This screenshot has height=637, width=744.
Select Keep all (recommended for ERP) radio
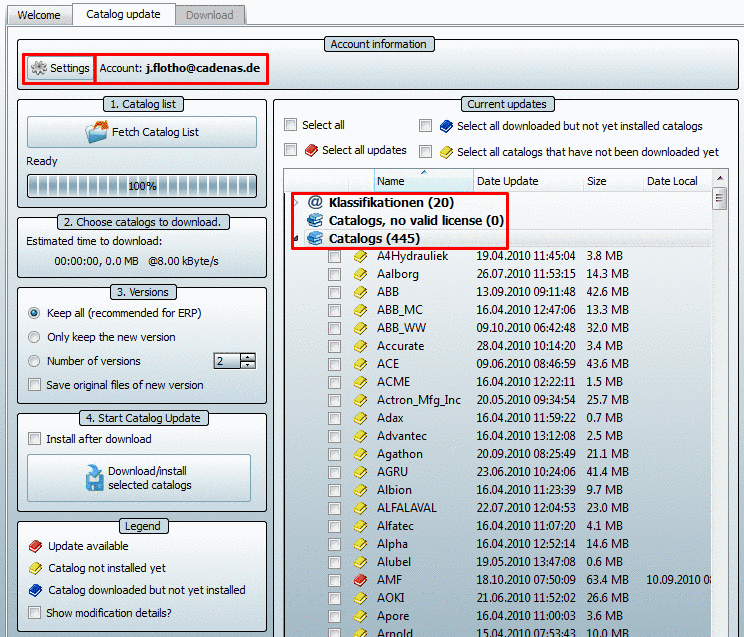click(x=34, y=313)
